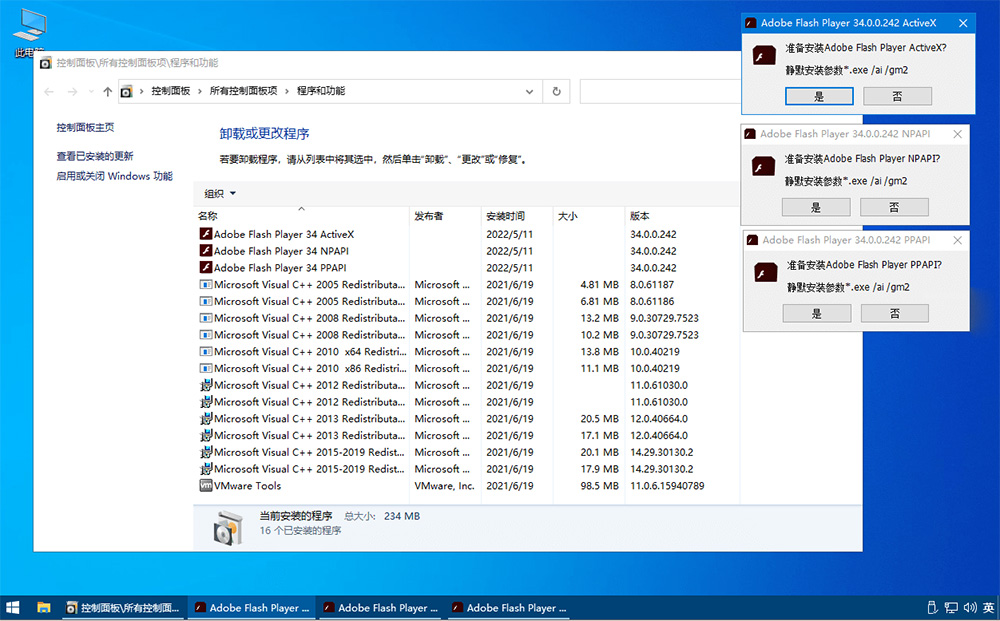Expand the chevron after 所有控制面板项 in breadcrumb
Image resolution: width=1000 pixels, height=621 pixels.
click(x=285, y=91)
